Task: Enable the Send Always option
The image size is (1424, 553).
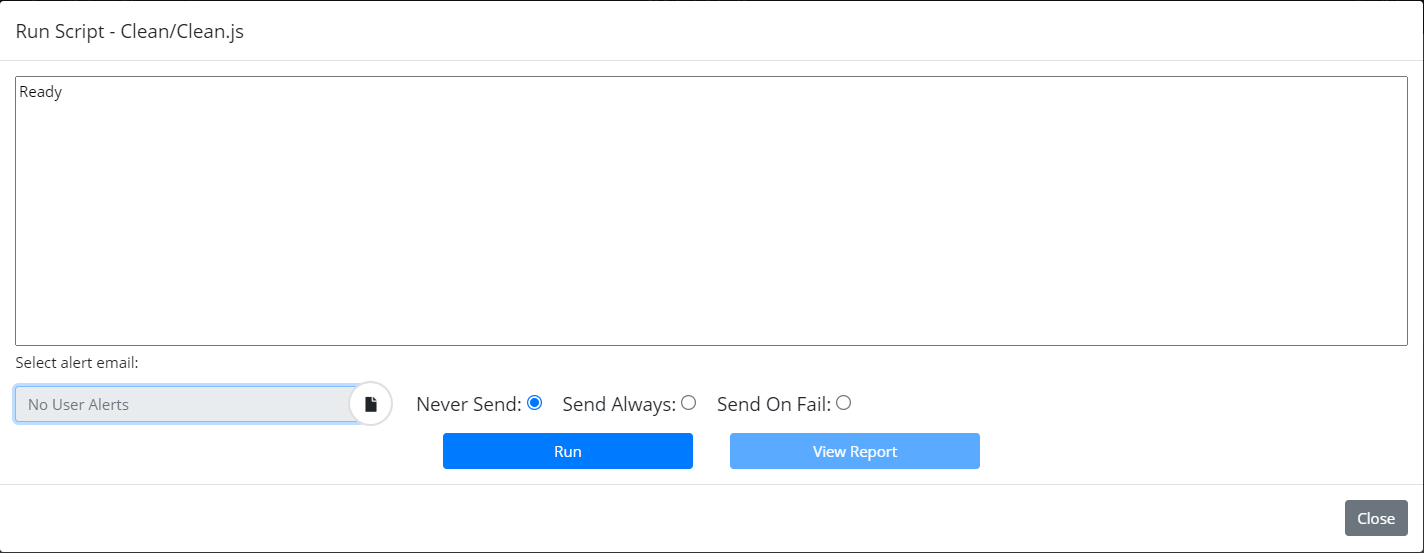Action: (x=688, y=403)
